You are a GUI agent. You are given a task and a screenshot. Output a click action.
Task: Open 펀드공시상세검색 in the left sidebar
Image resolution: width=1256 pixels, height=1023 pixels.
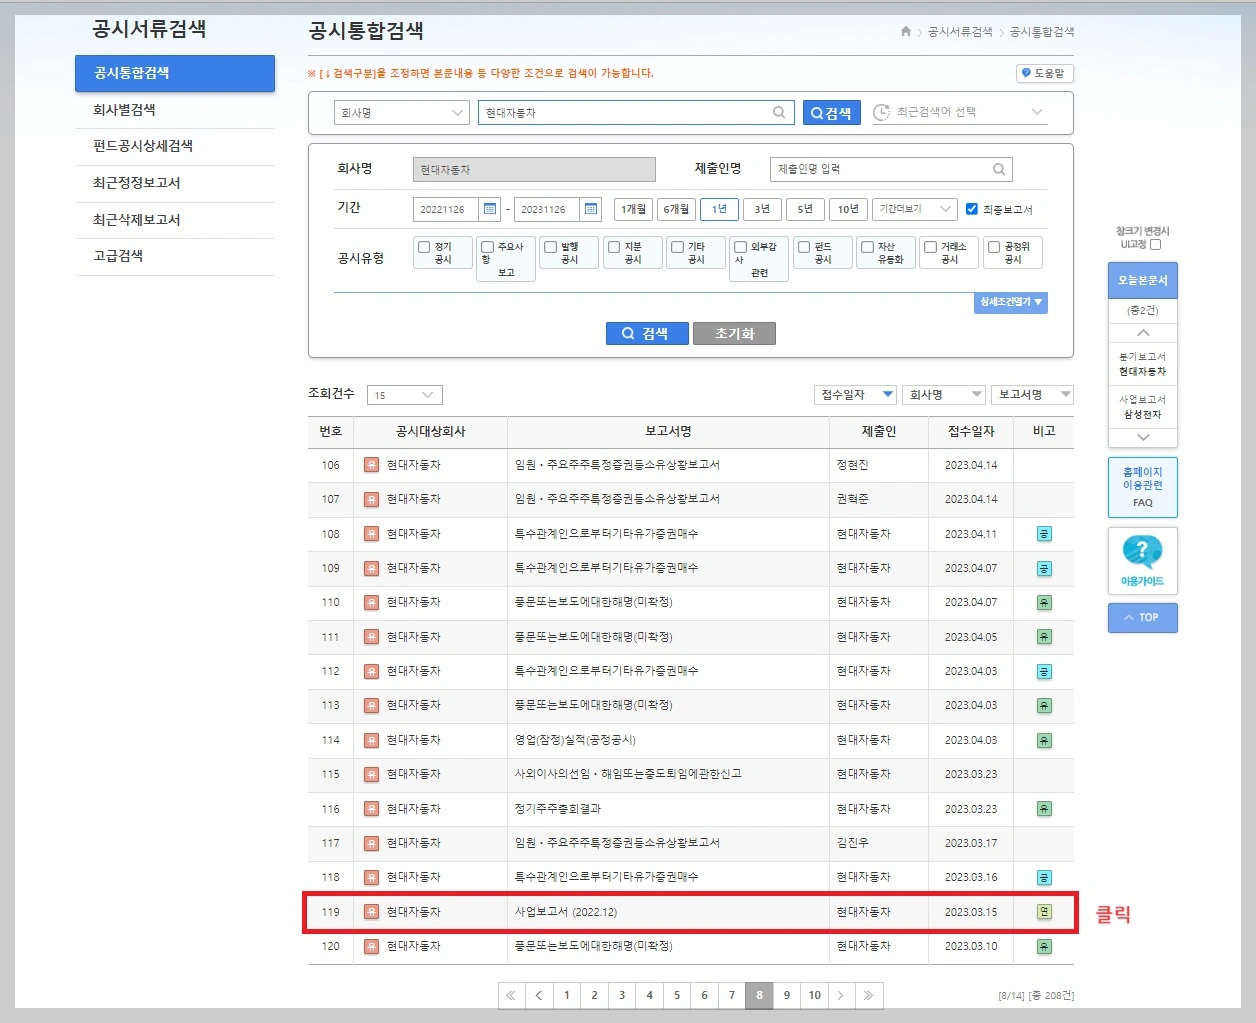tap(143, 146)
